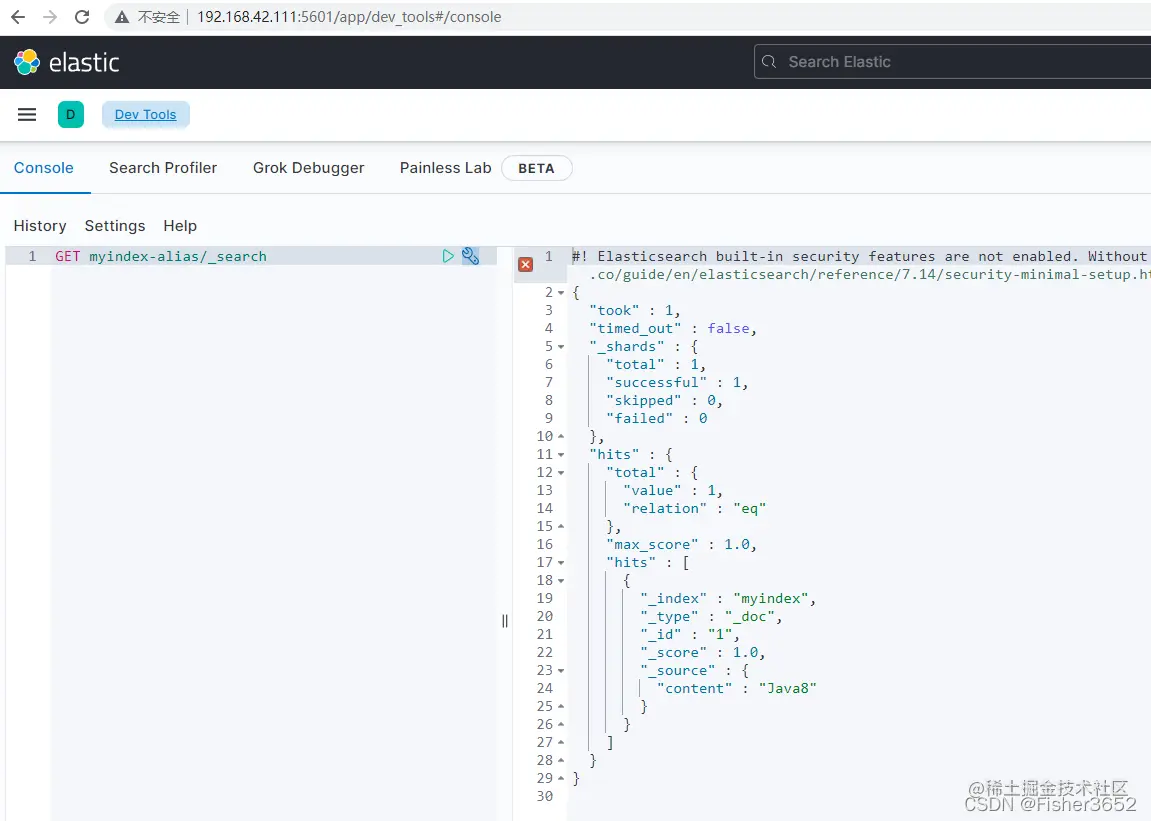This screenshot has width=1151, height=821.
Task: Open the hamburger navigation menu
Action: click(x=27, y=115)
